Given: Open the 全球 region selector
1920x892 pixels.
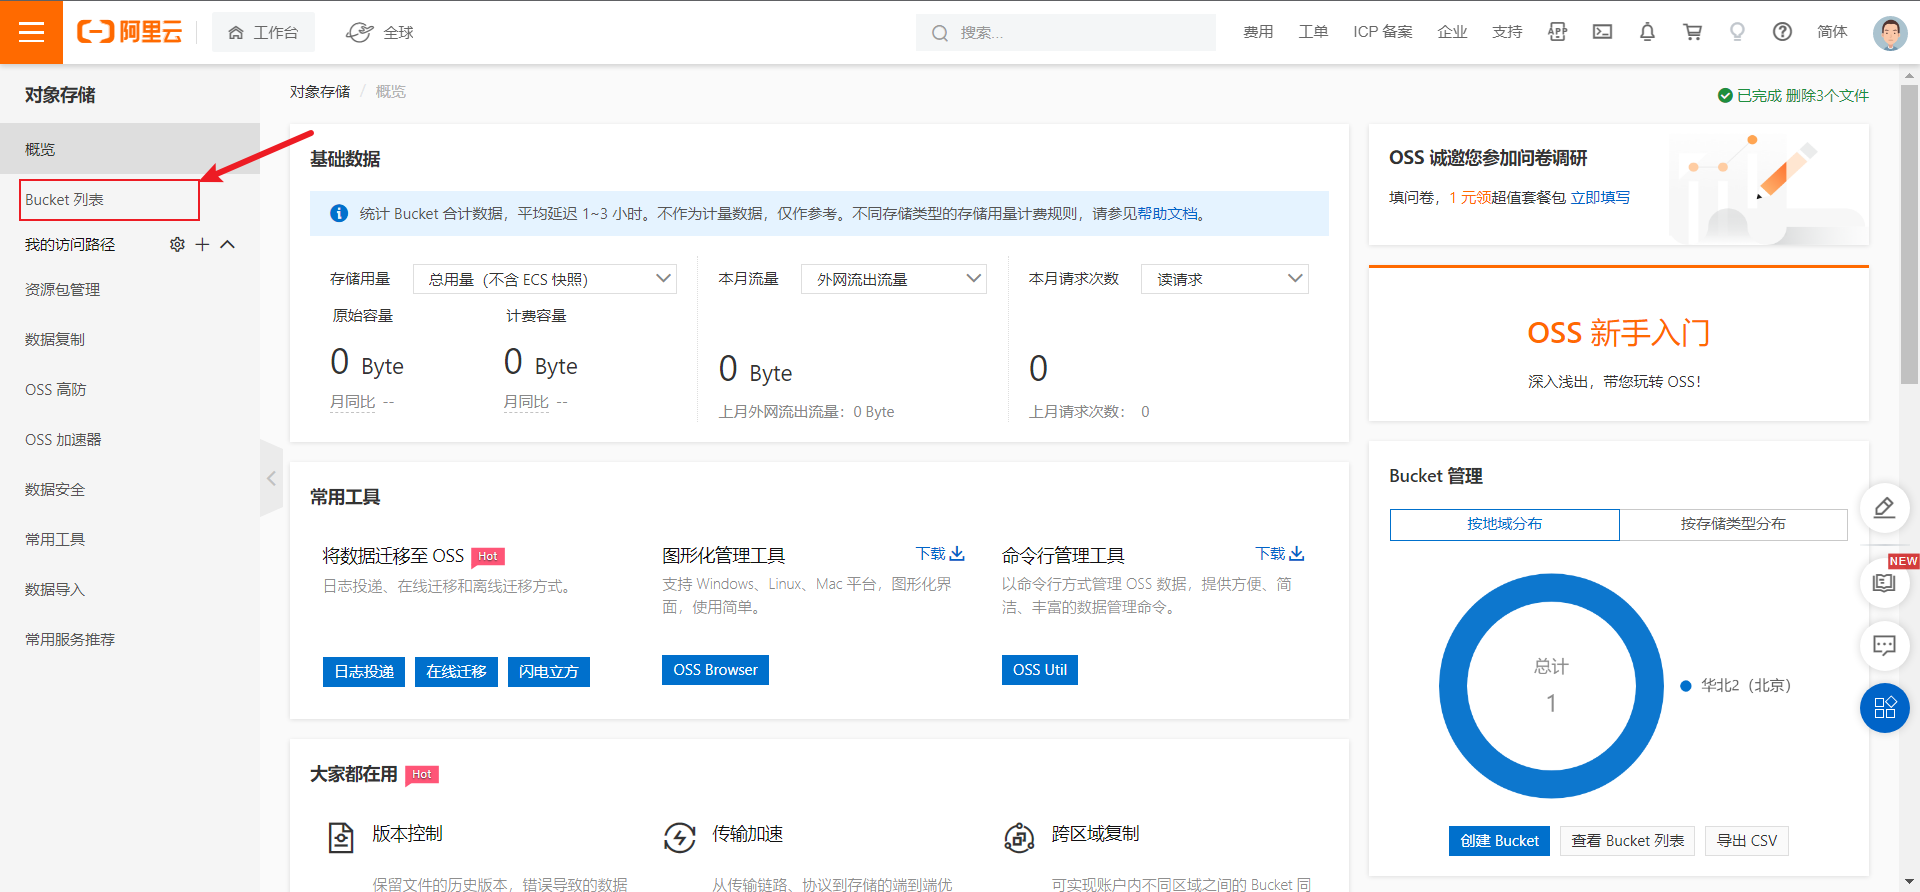Looking at the screenshot, I should (380, 32).
